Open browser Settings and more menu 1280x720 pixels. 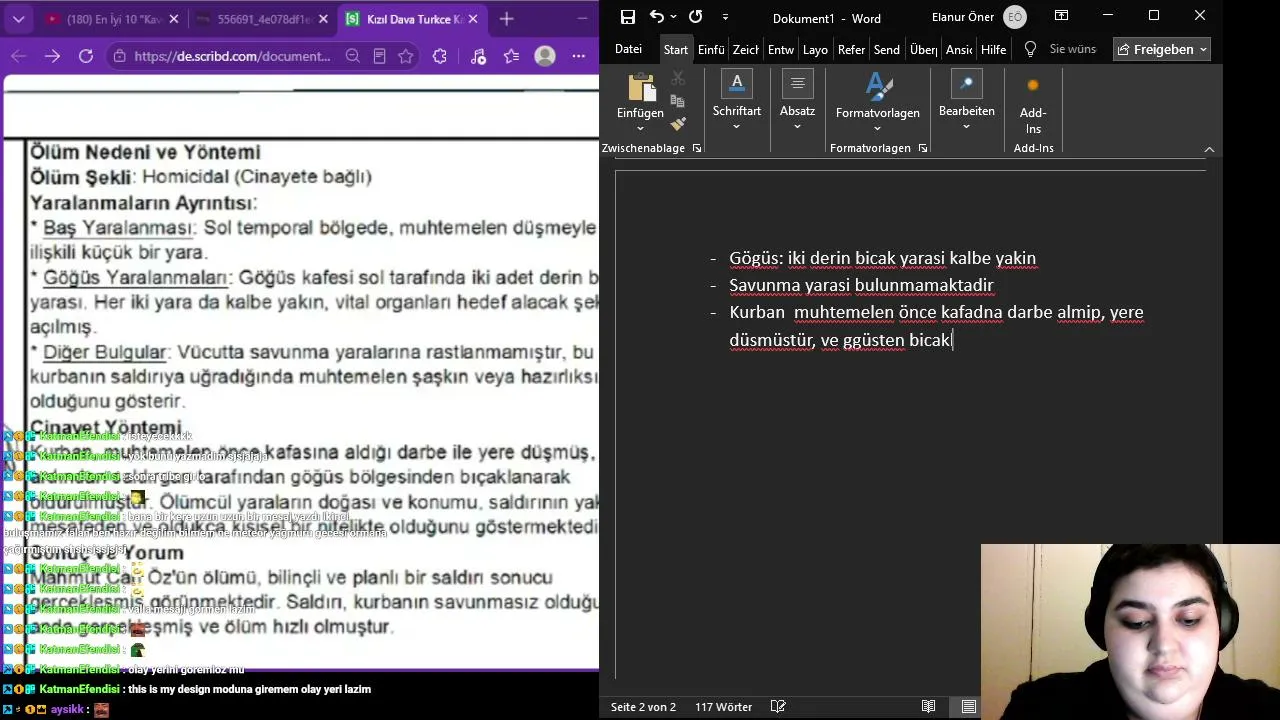pos(579,56)
